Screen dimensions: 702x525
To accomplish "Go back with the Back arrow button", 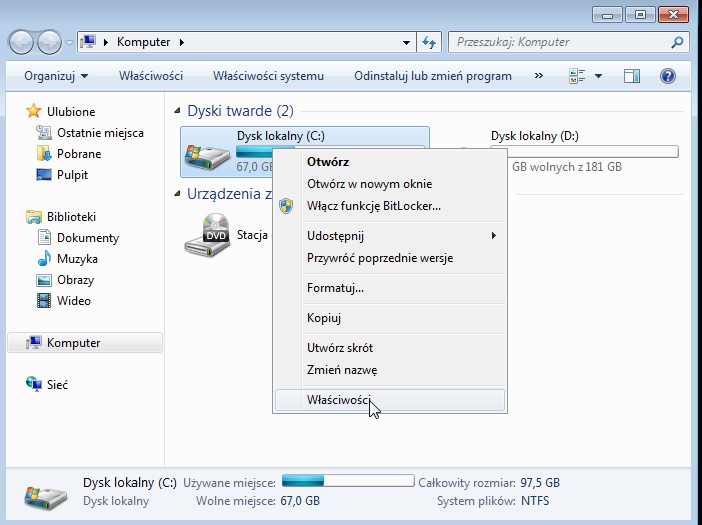I will point(21,43).
